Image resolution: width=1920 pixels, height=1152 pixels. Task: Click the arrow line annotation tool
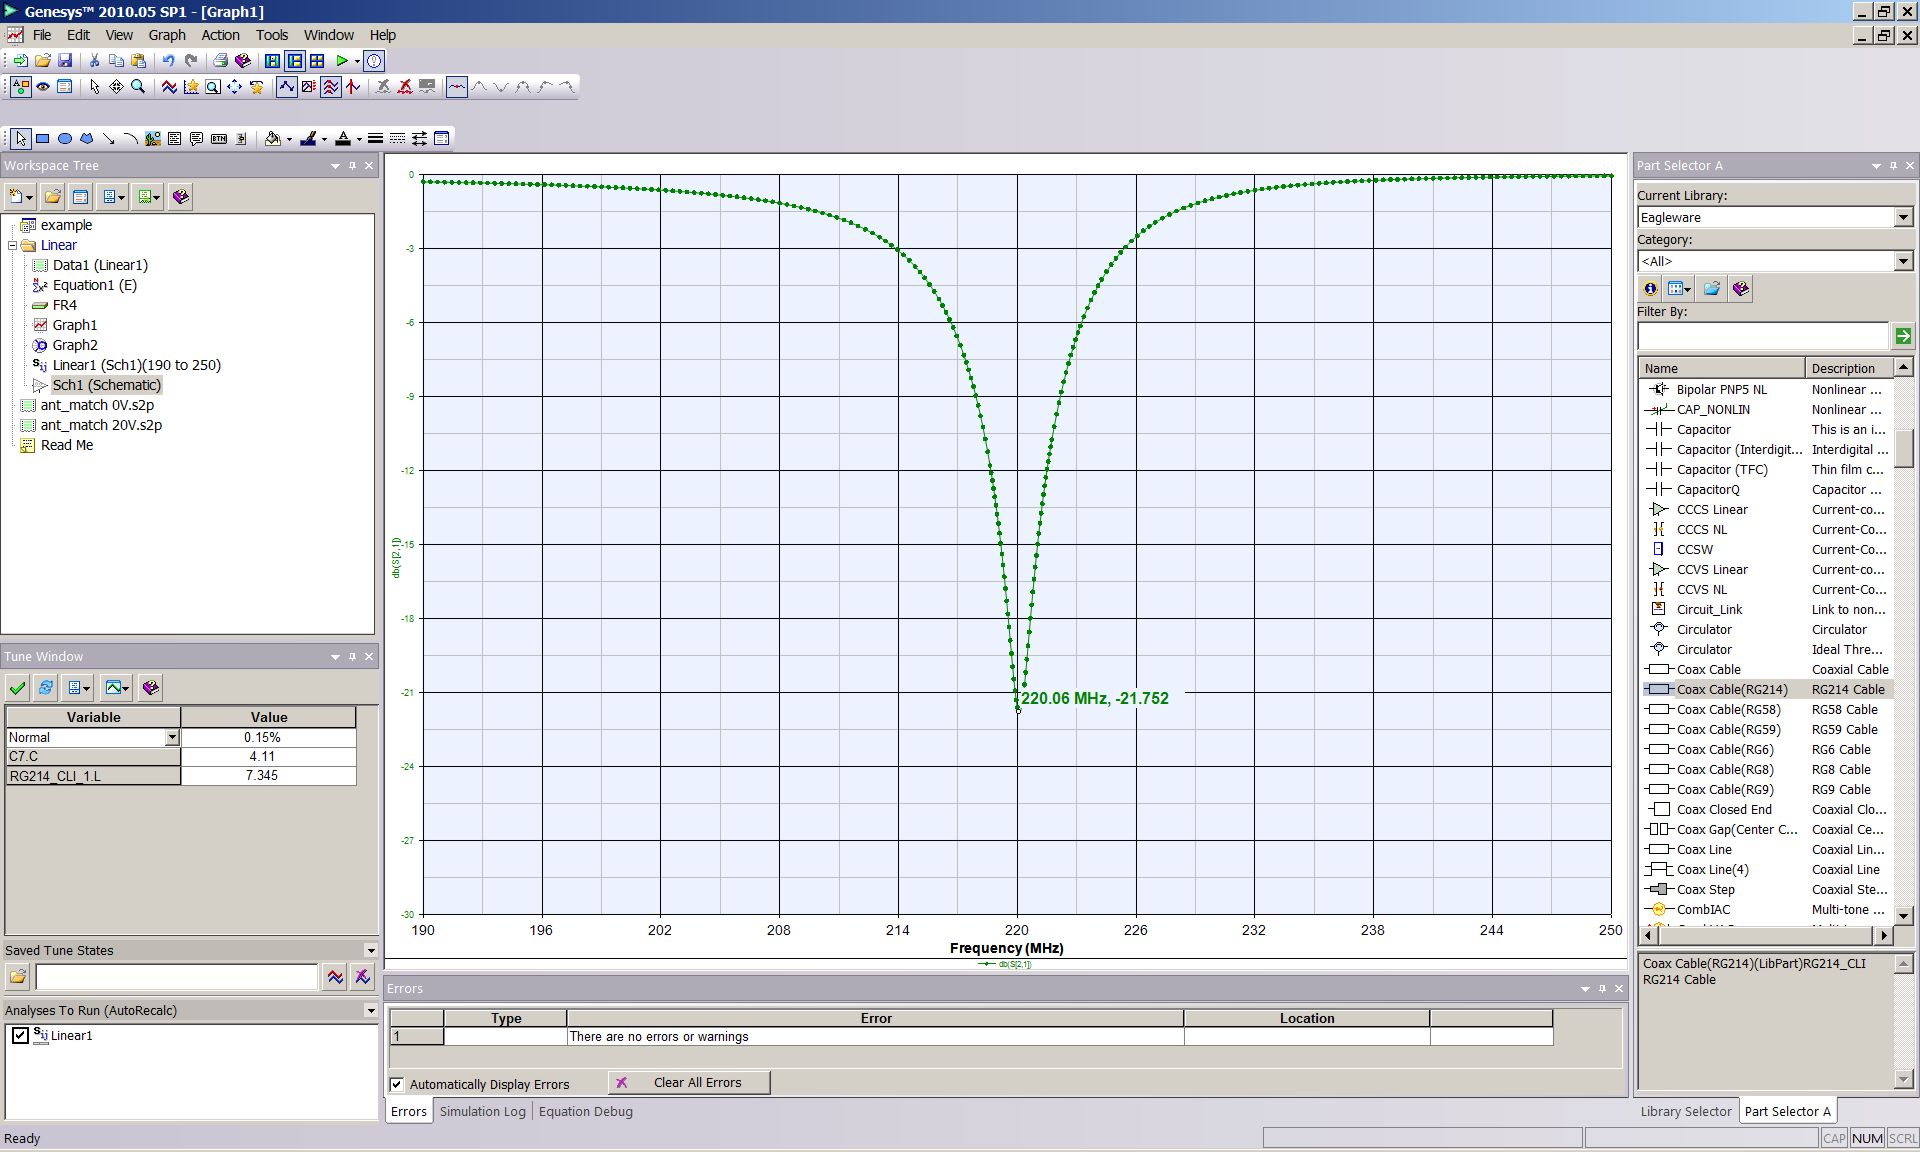[108, 139]
